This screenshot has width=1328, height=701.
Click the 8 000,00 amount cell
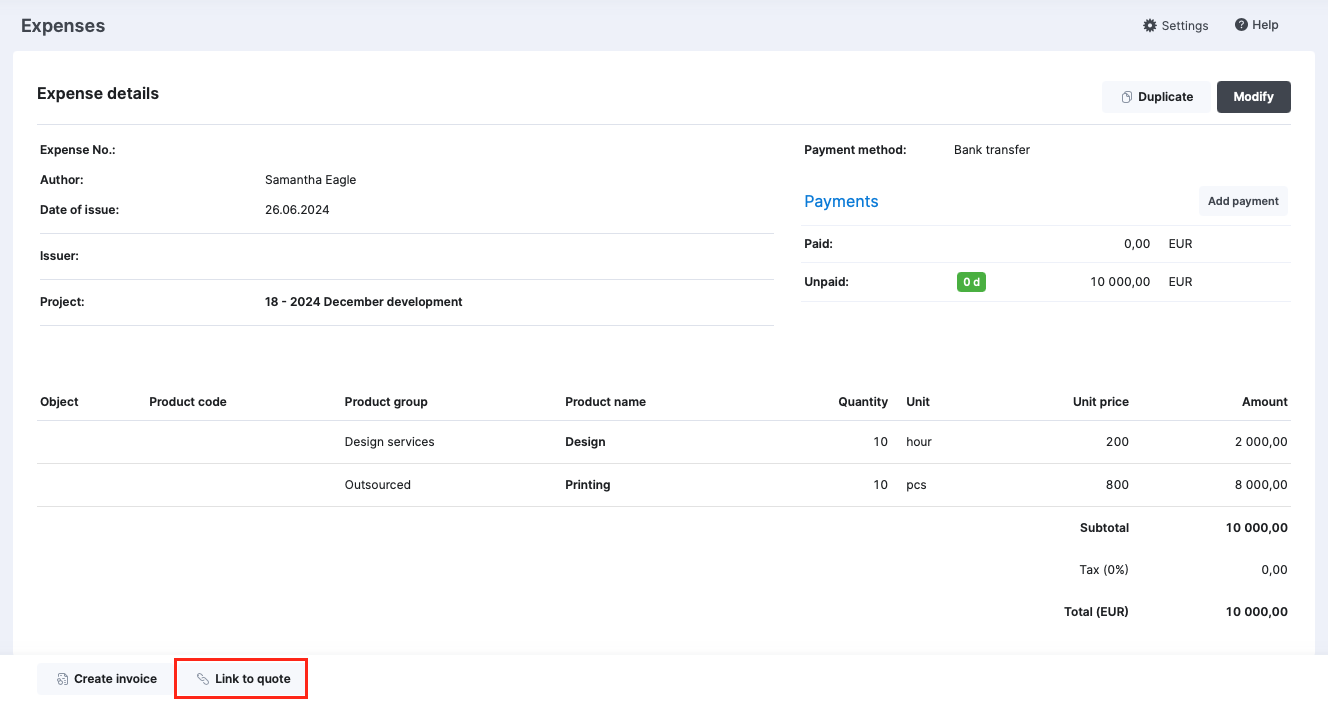coord(1261,485)
